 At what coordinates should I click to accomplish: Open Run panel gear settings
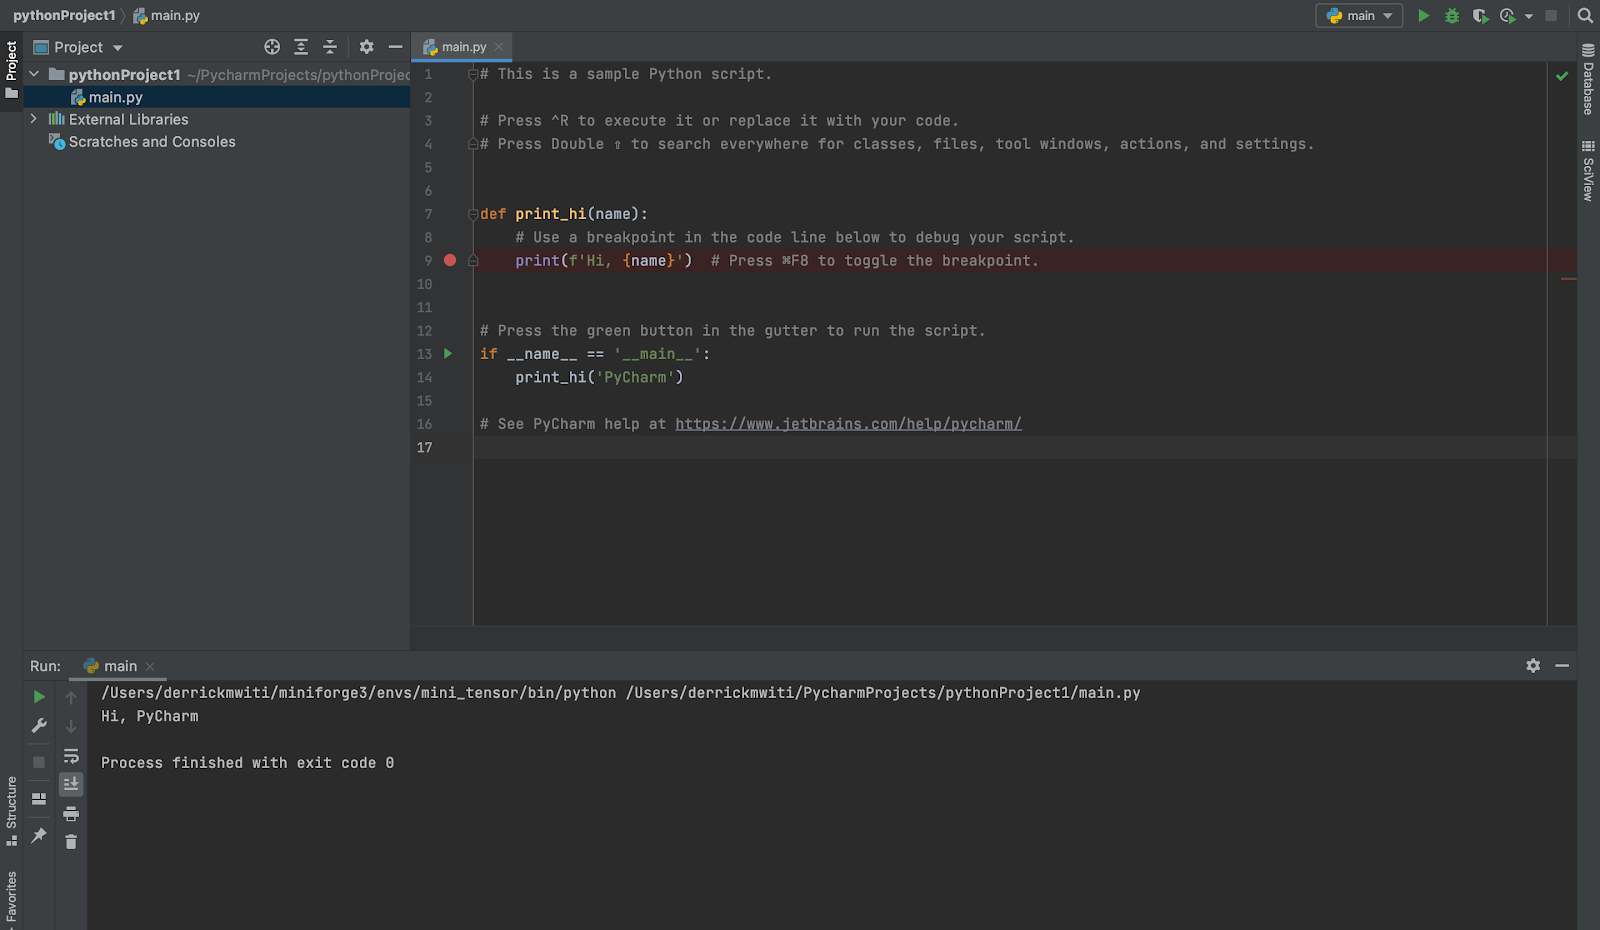(x=1533, y=666)
